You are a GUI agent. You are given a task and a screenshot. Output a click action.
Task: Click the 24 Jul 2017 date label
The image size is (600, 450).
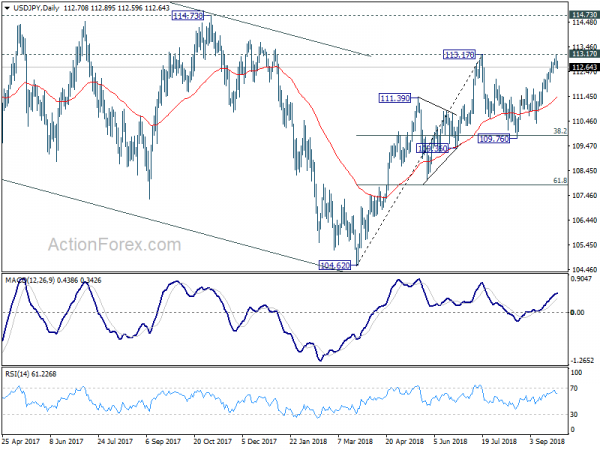tap(115, 442)
